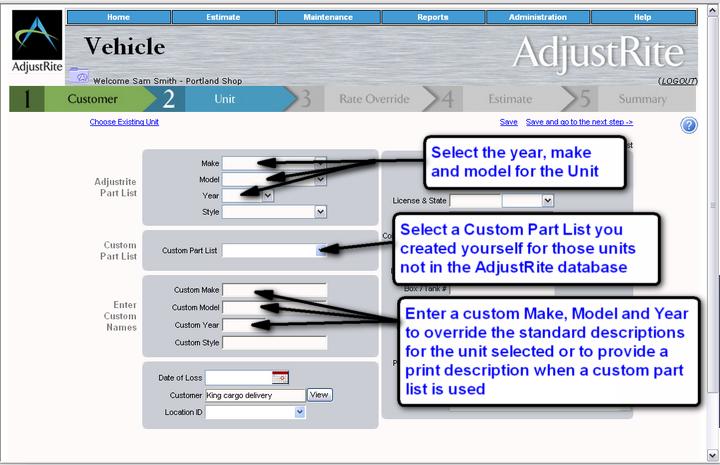
Task: Open the Administration menu
Action: (x=538, y=17)
